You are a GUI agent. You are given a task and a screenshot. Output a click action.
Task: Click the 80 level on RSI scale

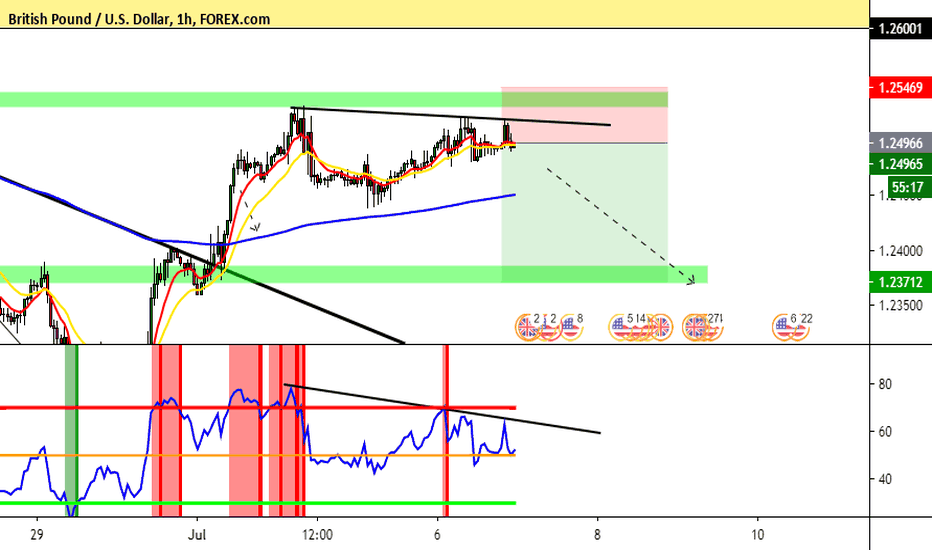(884, 384)
